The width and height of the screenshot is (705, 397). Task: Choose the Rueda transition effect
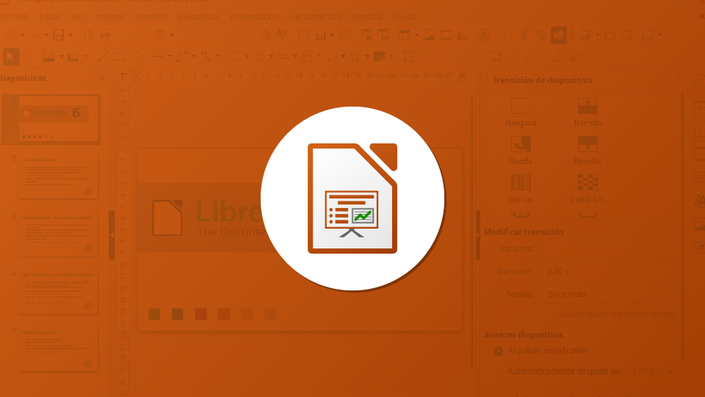pos(521,151)
